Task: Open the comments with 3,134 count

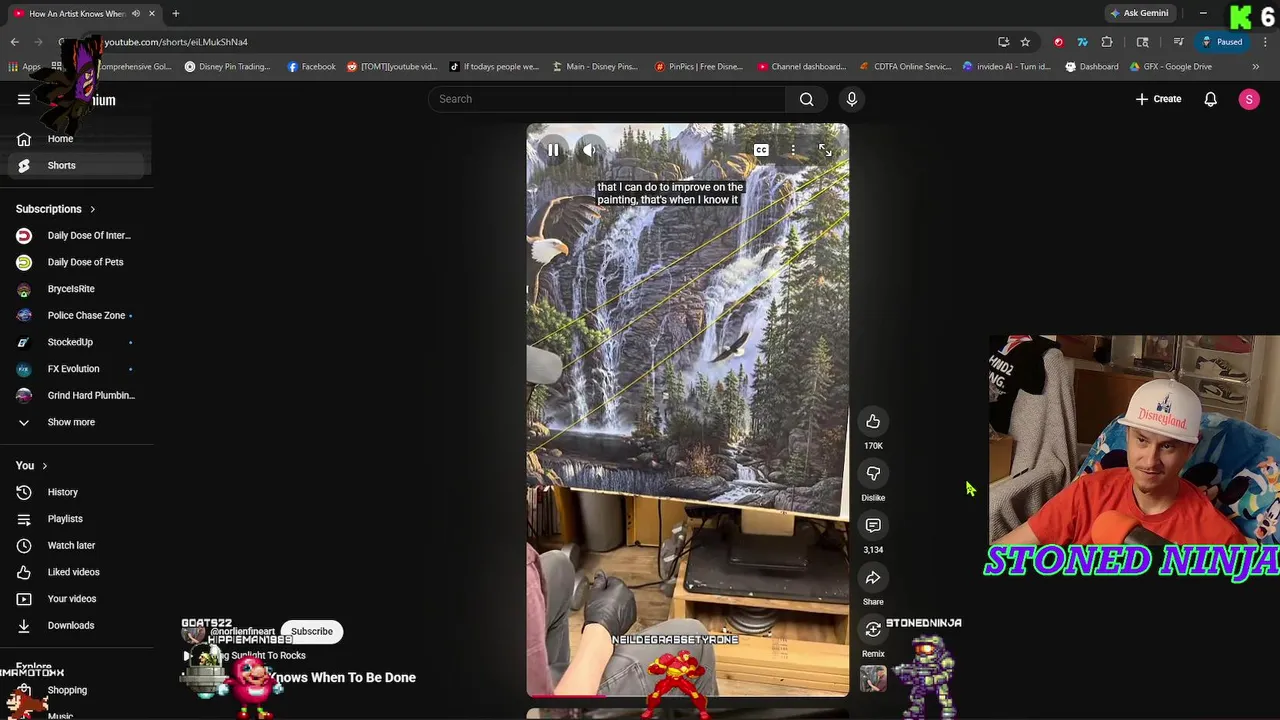Action: [873, 526]
